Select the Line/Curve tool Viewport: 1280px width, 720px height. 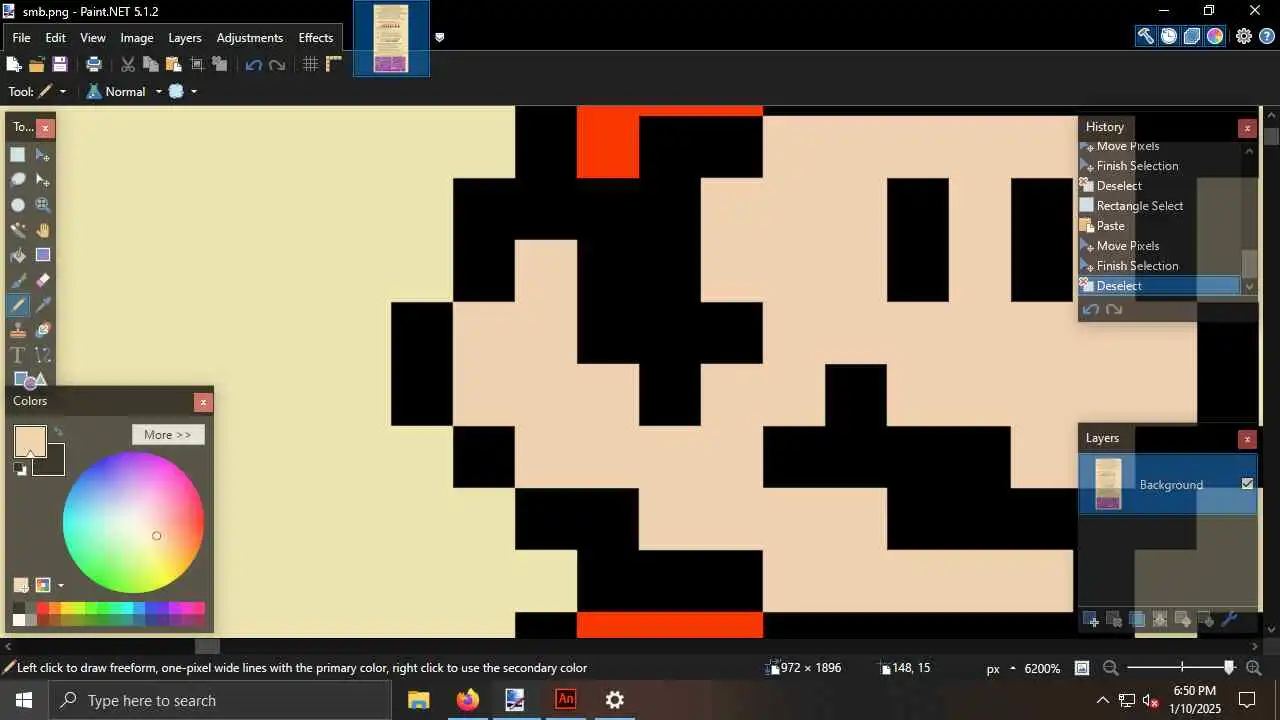(x=43, y=355)
